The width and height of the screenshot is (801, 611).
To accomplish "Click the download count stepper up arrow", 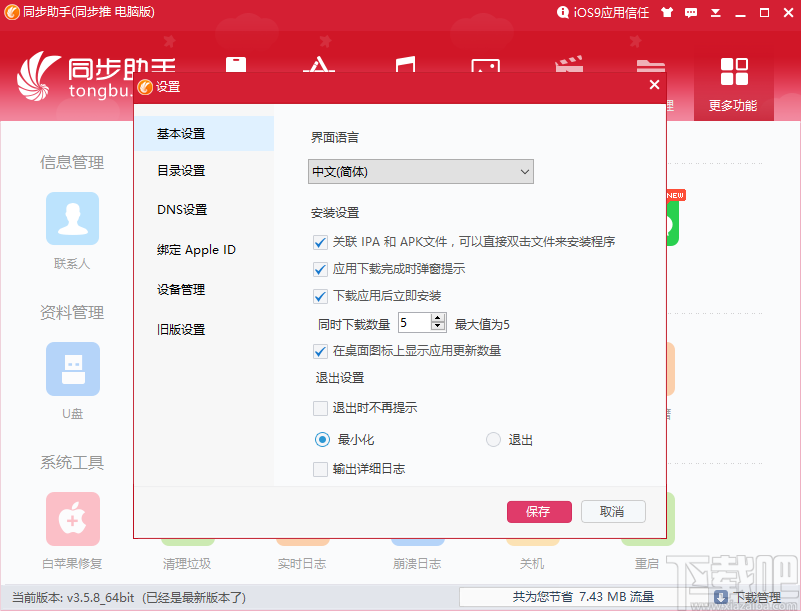I will [437, 317].
